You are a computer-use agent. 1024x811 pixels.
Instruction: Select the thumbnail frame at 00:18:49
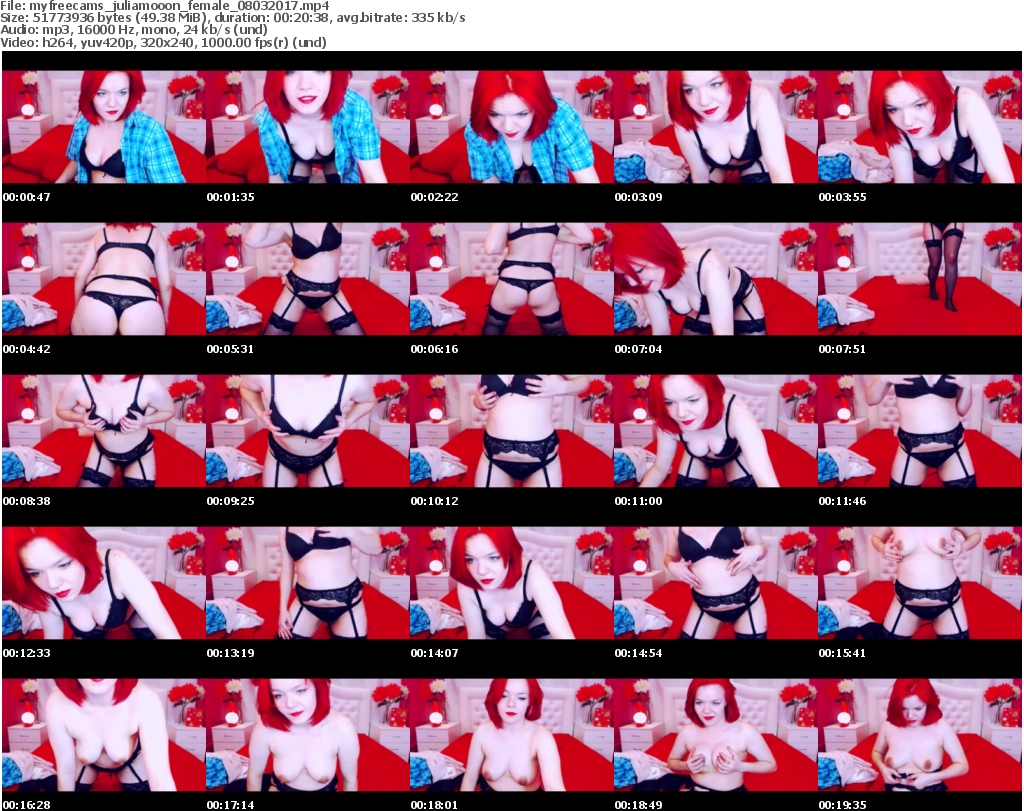pyautogui.click(x=716, y=735)
